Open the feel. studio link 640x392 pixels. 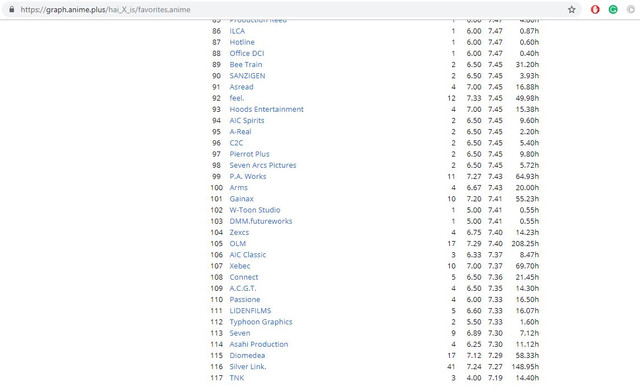click(x=237, y=98)
